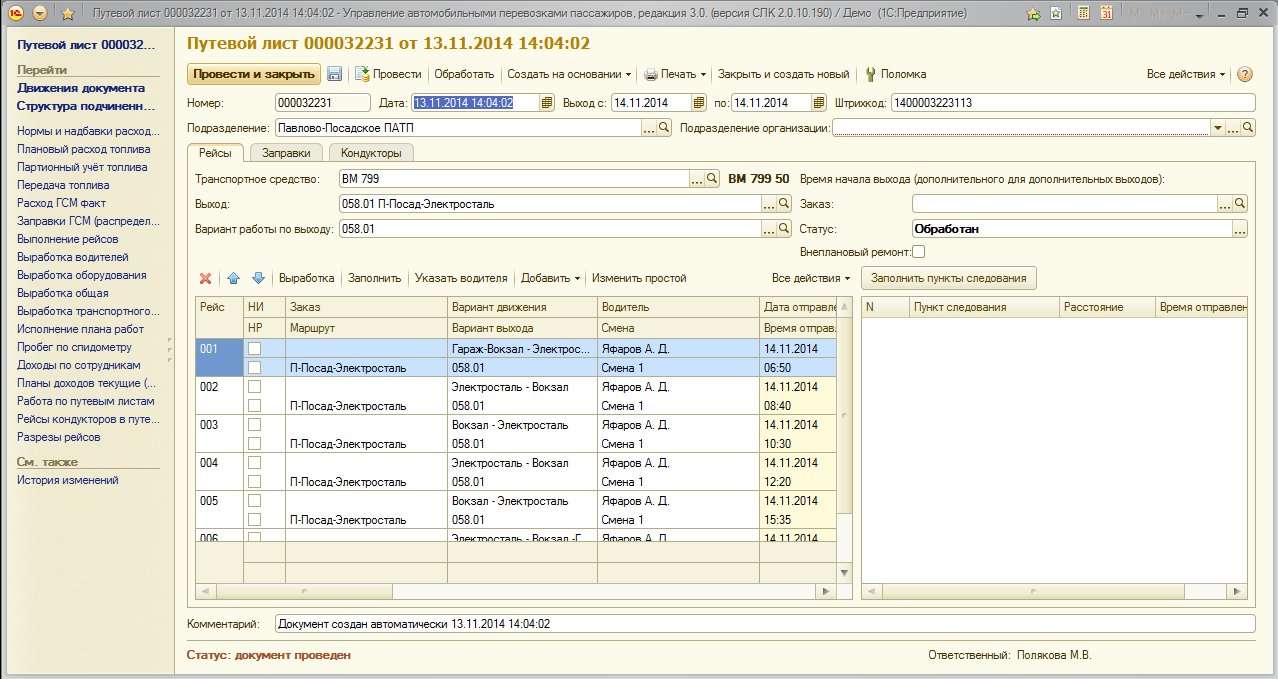Open the title bar main menu arrow
1278x679 pixels.
[x=40, y=13]
